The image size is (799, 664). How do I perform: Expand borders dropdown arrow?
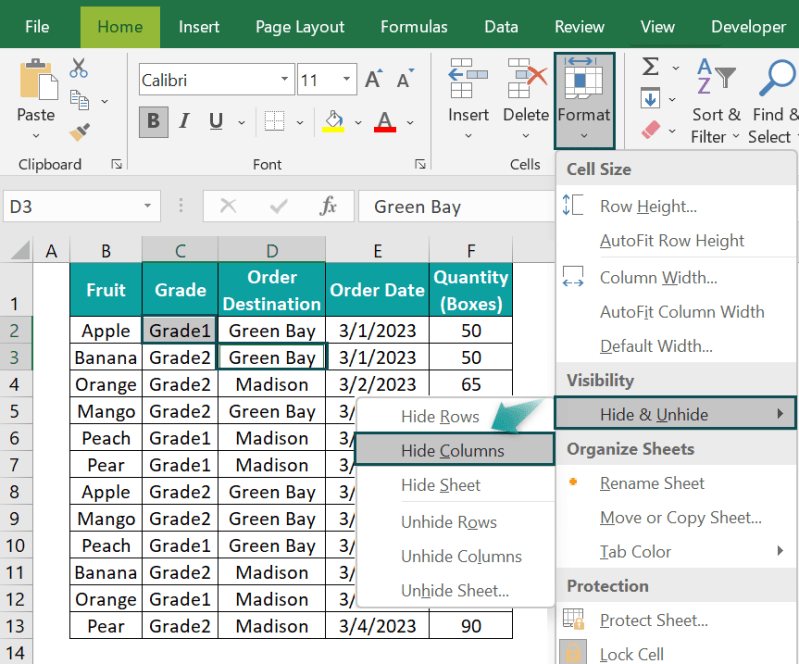(x=300, y=123)
